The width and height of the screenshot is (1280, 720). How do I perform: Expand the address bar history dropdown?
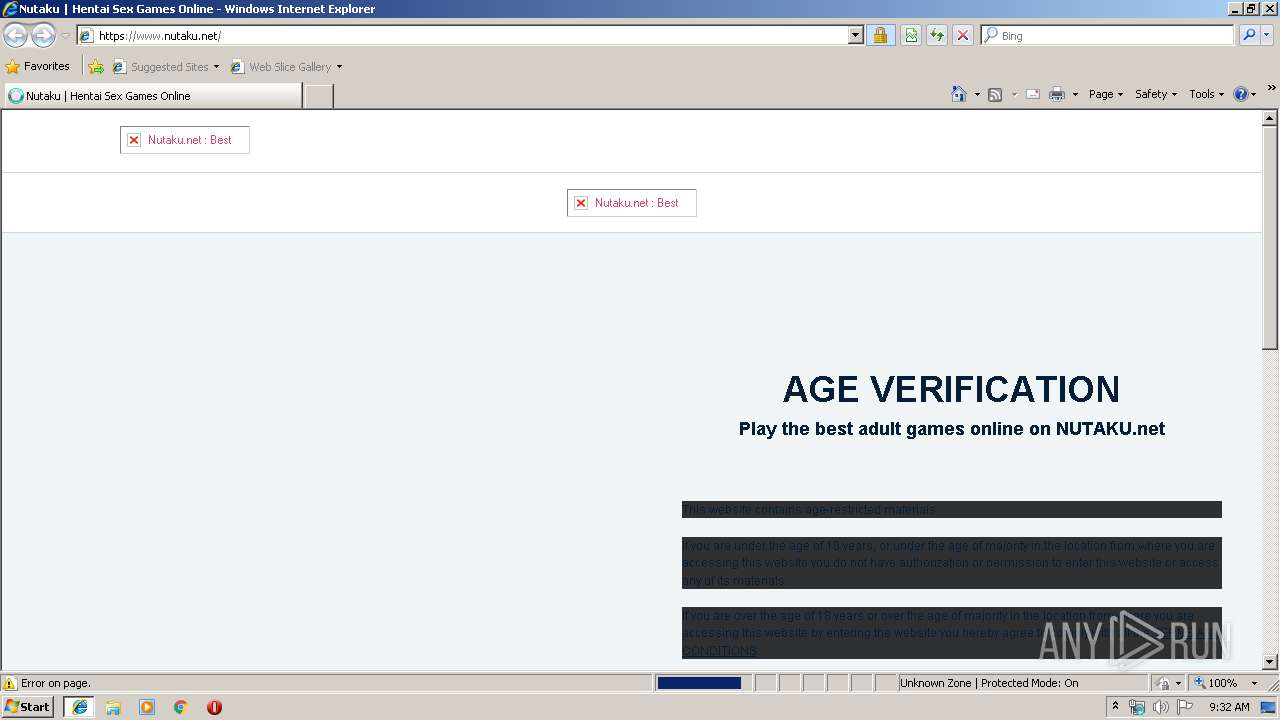point(855,36)
